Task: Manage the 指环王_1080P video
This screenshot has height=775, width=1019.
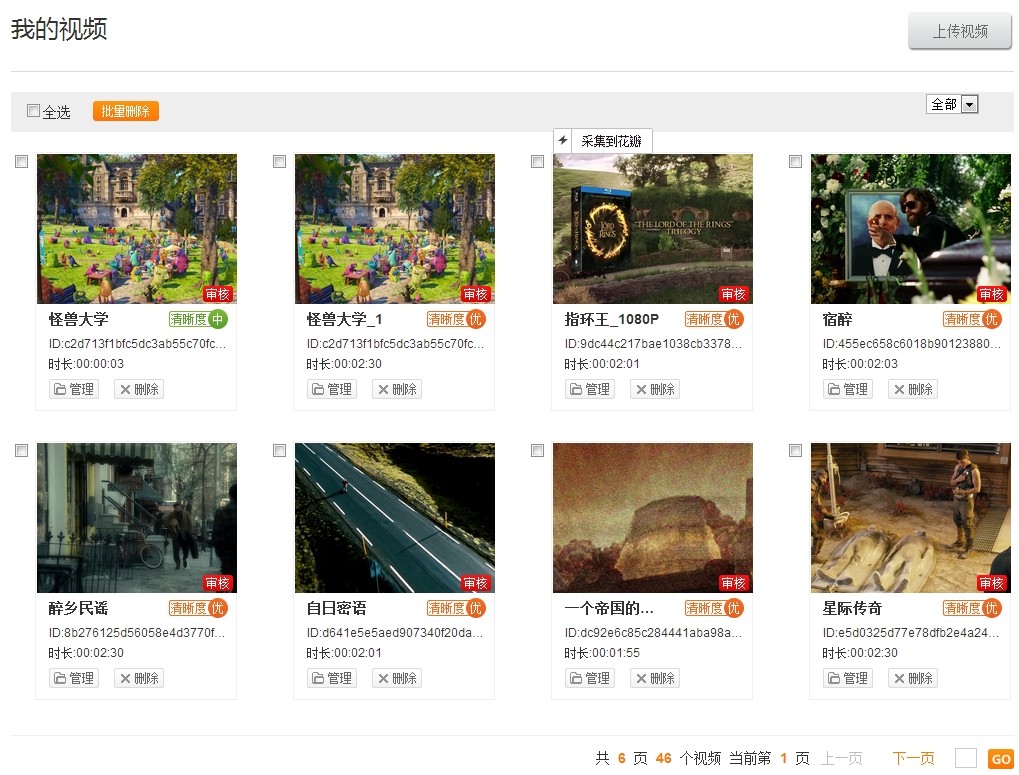Action: coord(590,389)
